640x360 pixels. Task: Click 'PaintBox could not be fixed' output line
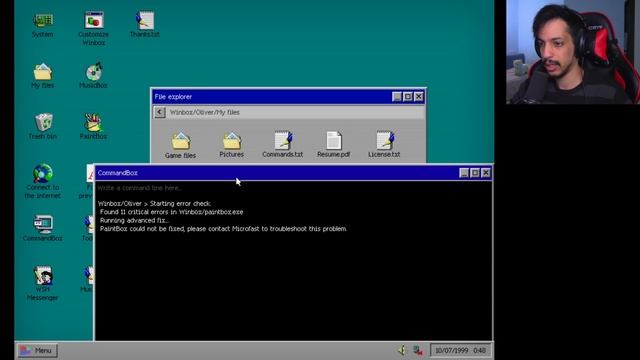[223, 229]
